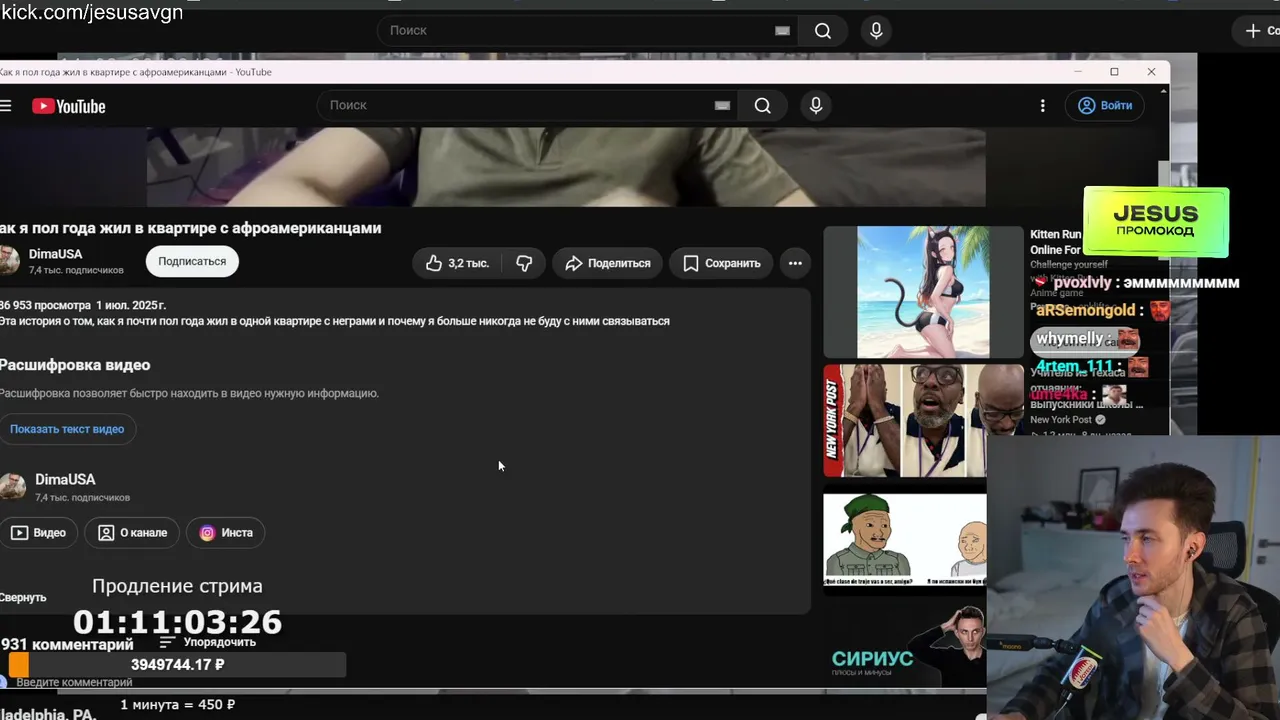Screen dimensions: 1280x720
Task: Open DimaUSA avatar beside the Подписаться button
Action: (x=9, y=261)
